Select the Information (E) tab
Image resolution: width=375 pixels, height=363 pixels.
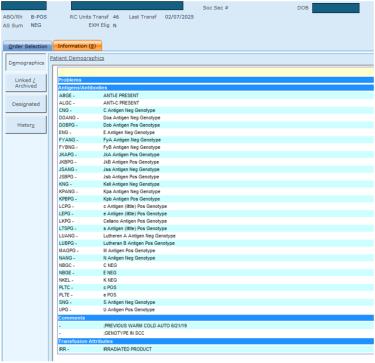coord(77,46)
